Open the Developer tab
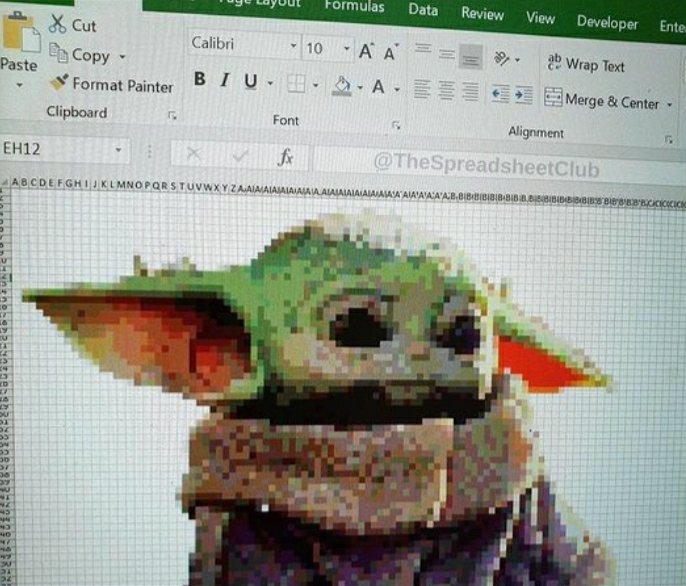Viewport: 686px width, 586px height. [x=607, y=22]
